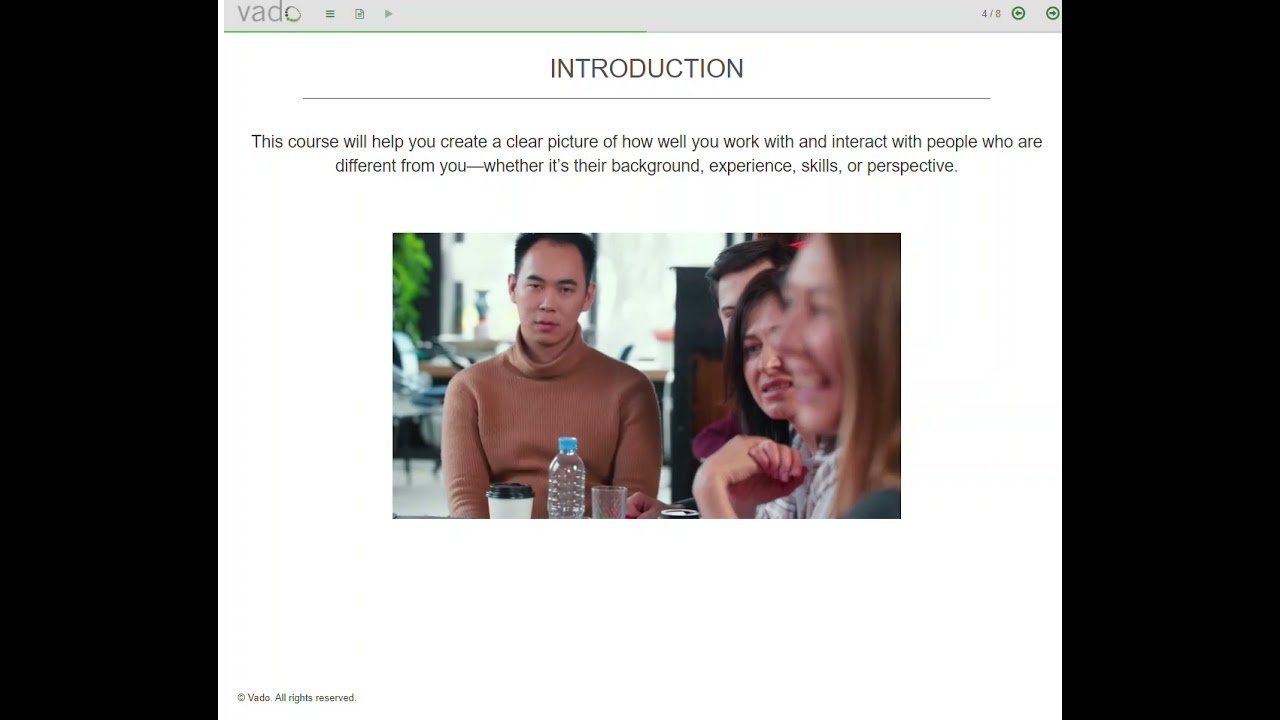1280x720 pixels.
Task: Click the course description paragraph
Action: coord(646,154)
